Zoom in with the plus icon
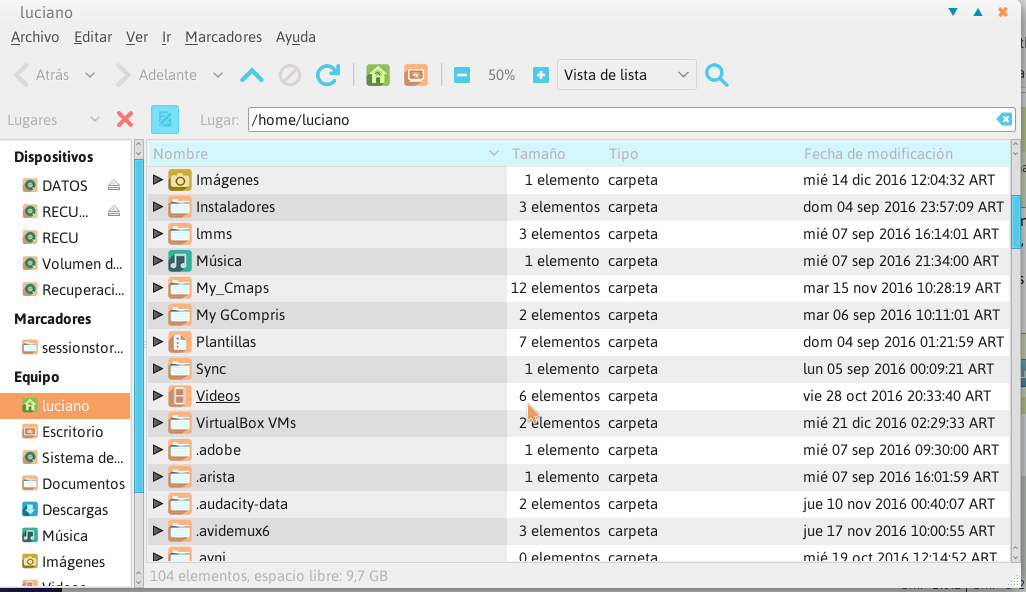The height and width of the screenshot is (592, 1026). point(540,75)
